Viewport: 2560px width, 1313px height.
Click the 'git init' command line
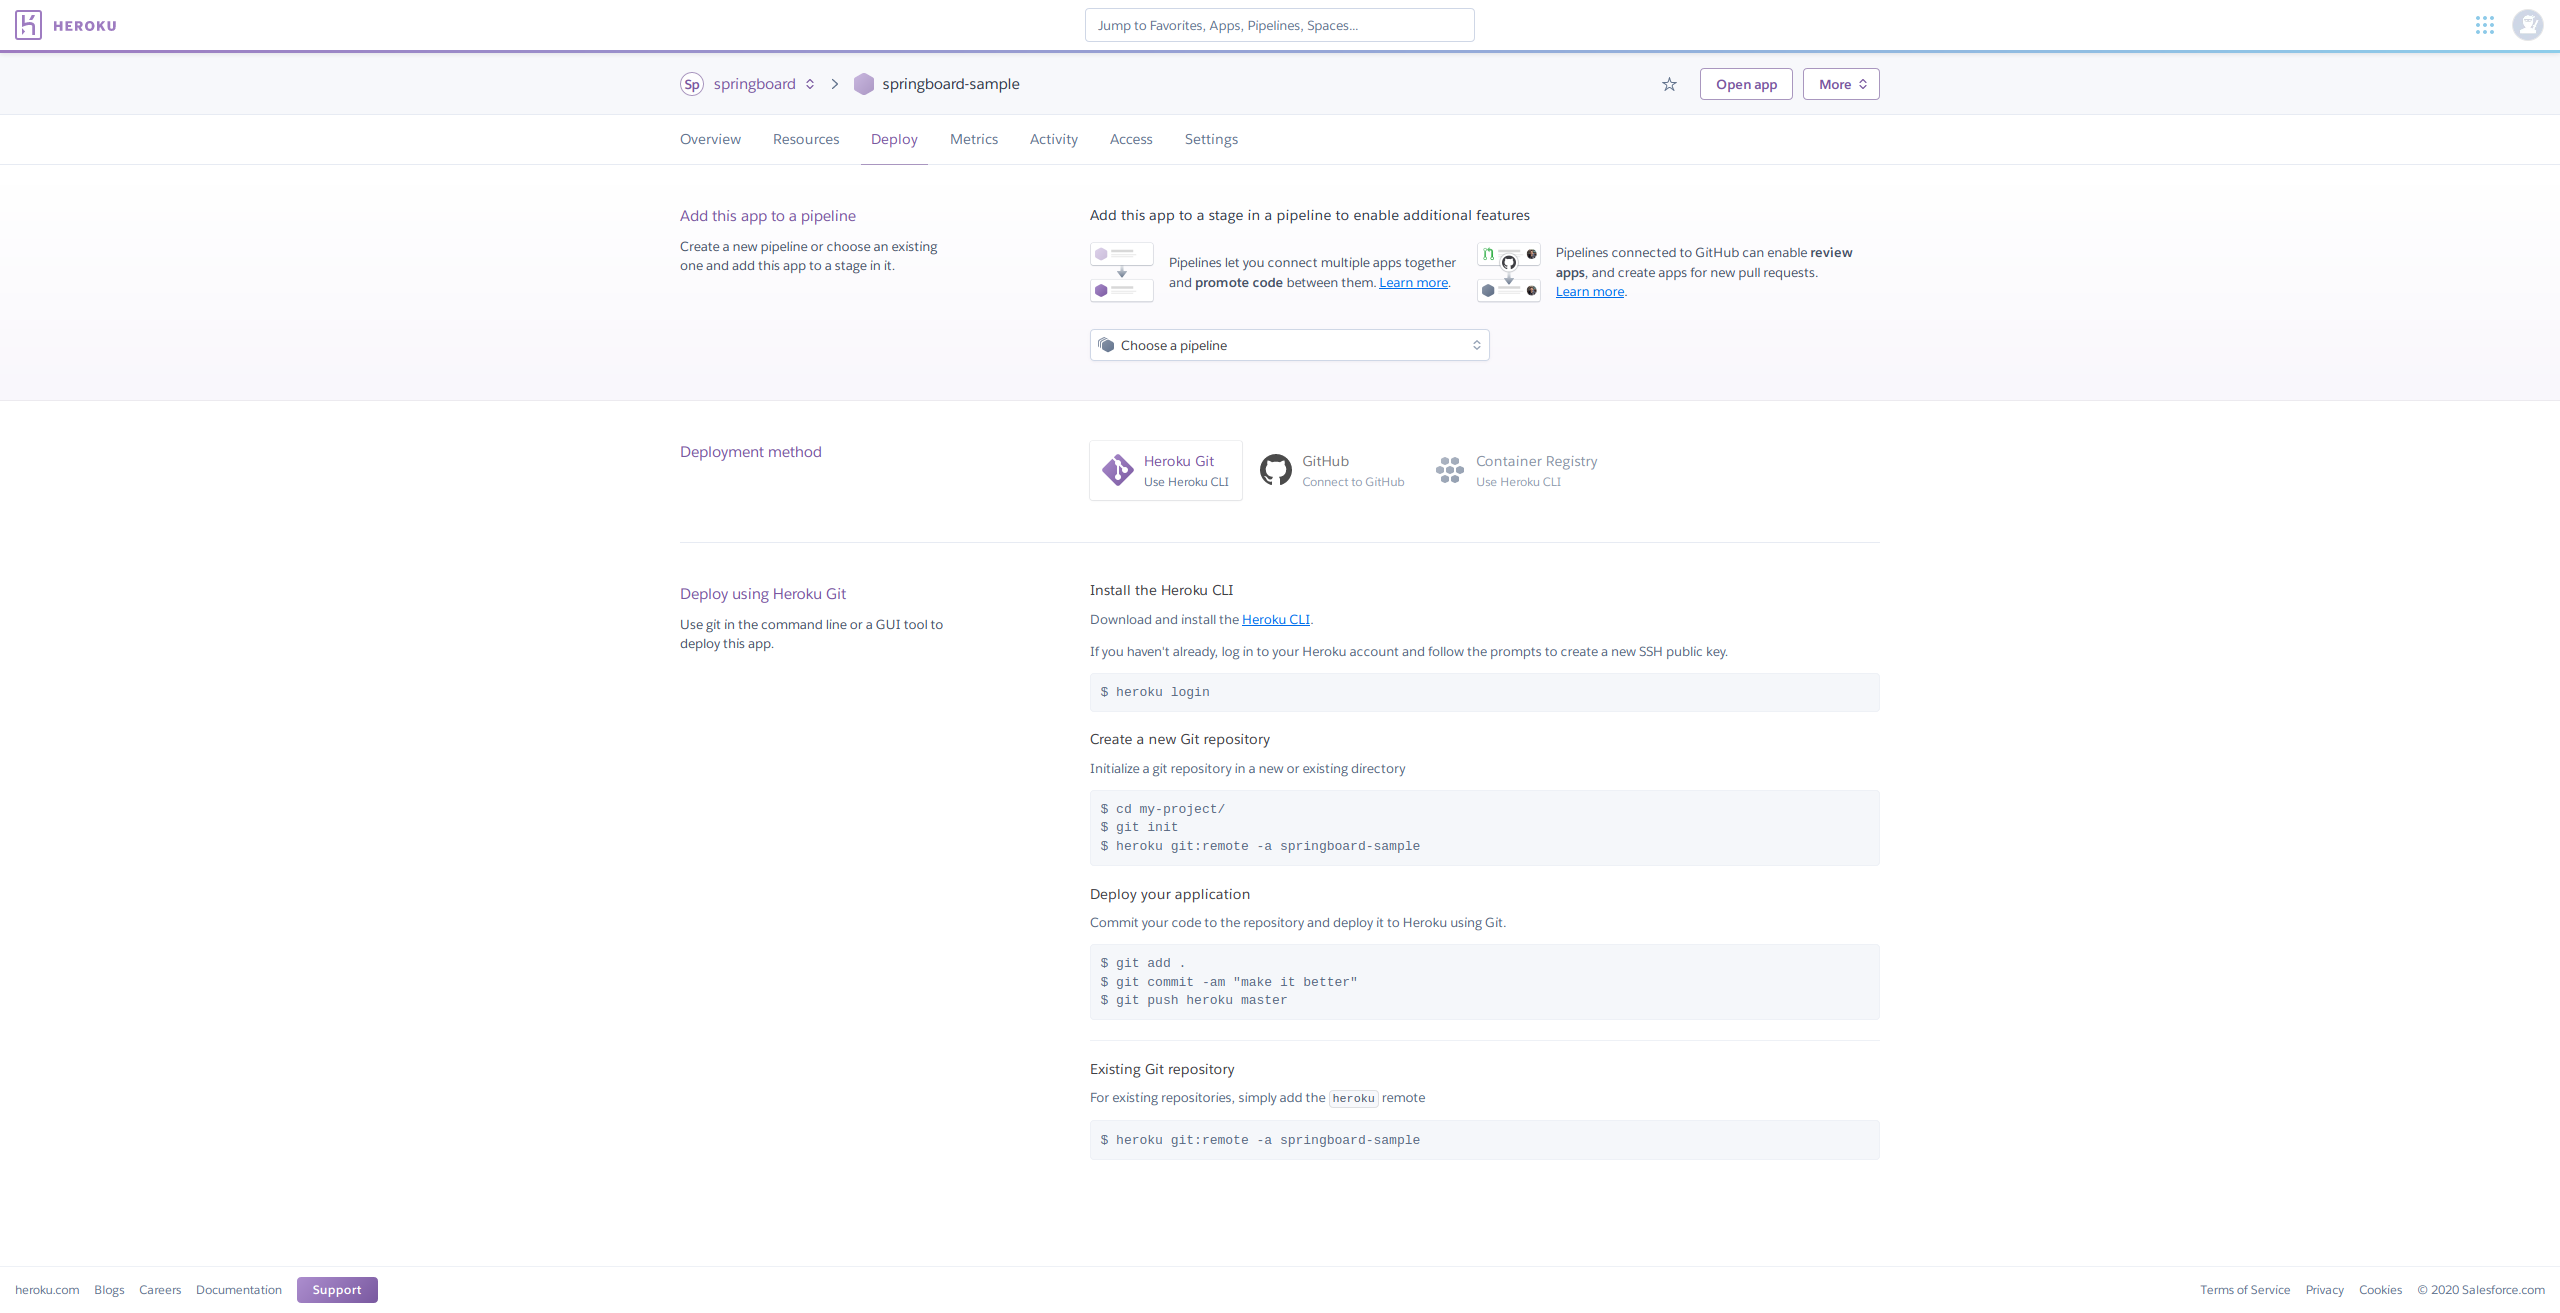tap(1139, 827)
